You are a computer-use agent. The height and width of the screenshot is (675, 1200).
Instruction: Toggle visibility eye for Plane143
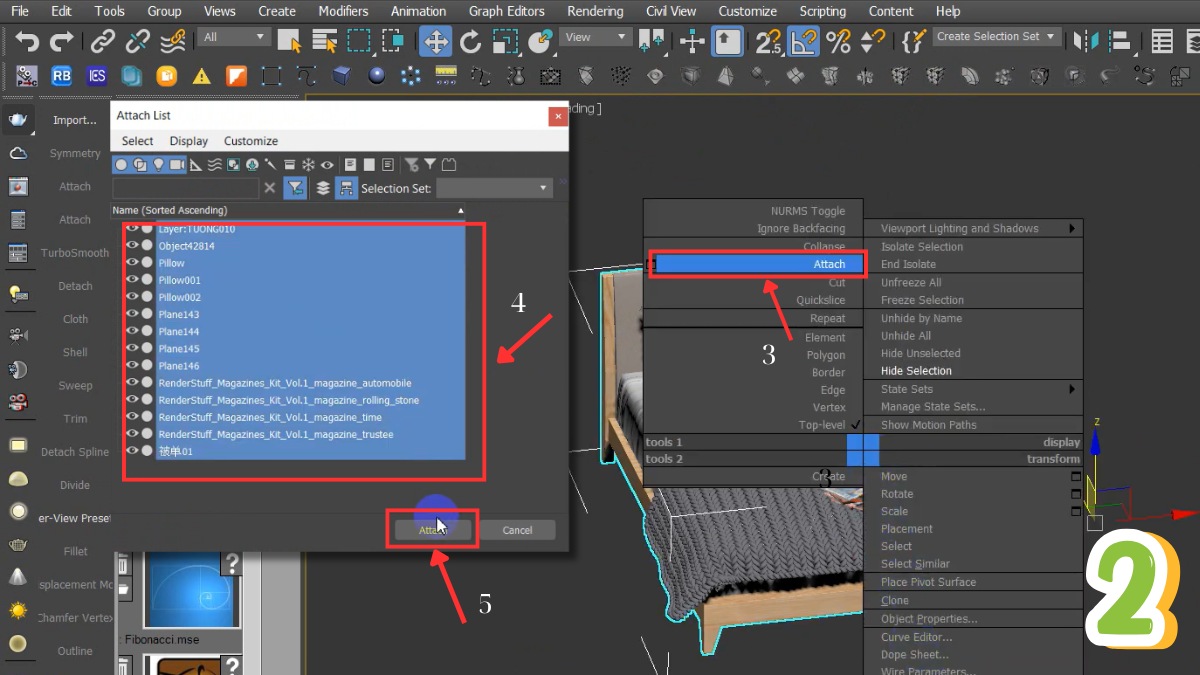tap(132, 314)
